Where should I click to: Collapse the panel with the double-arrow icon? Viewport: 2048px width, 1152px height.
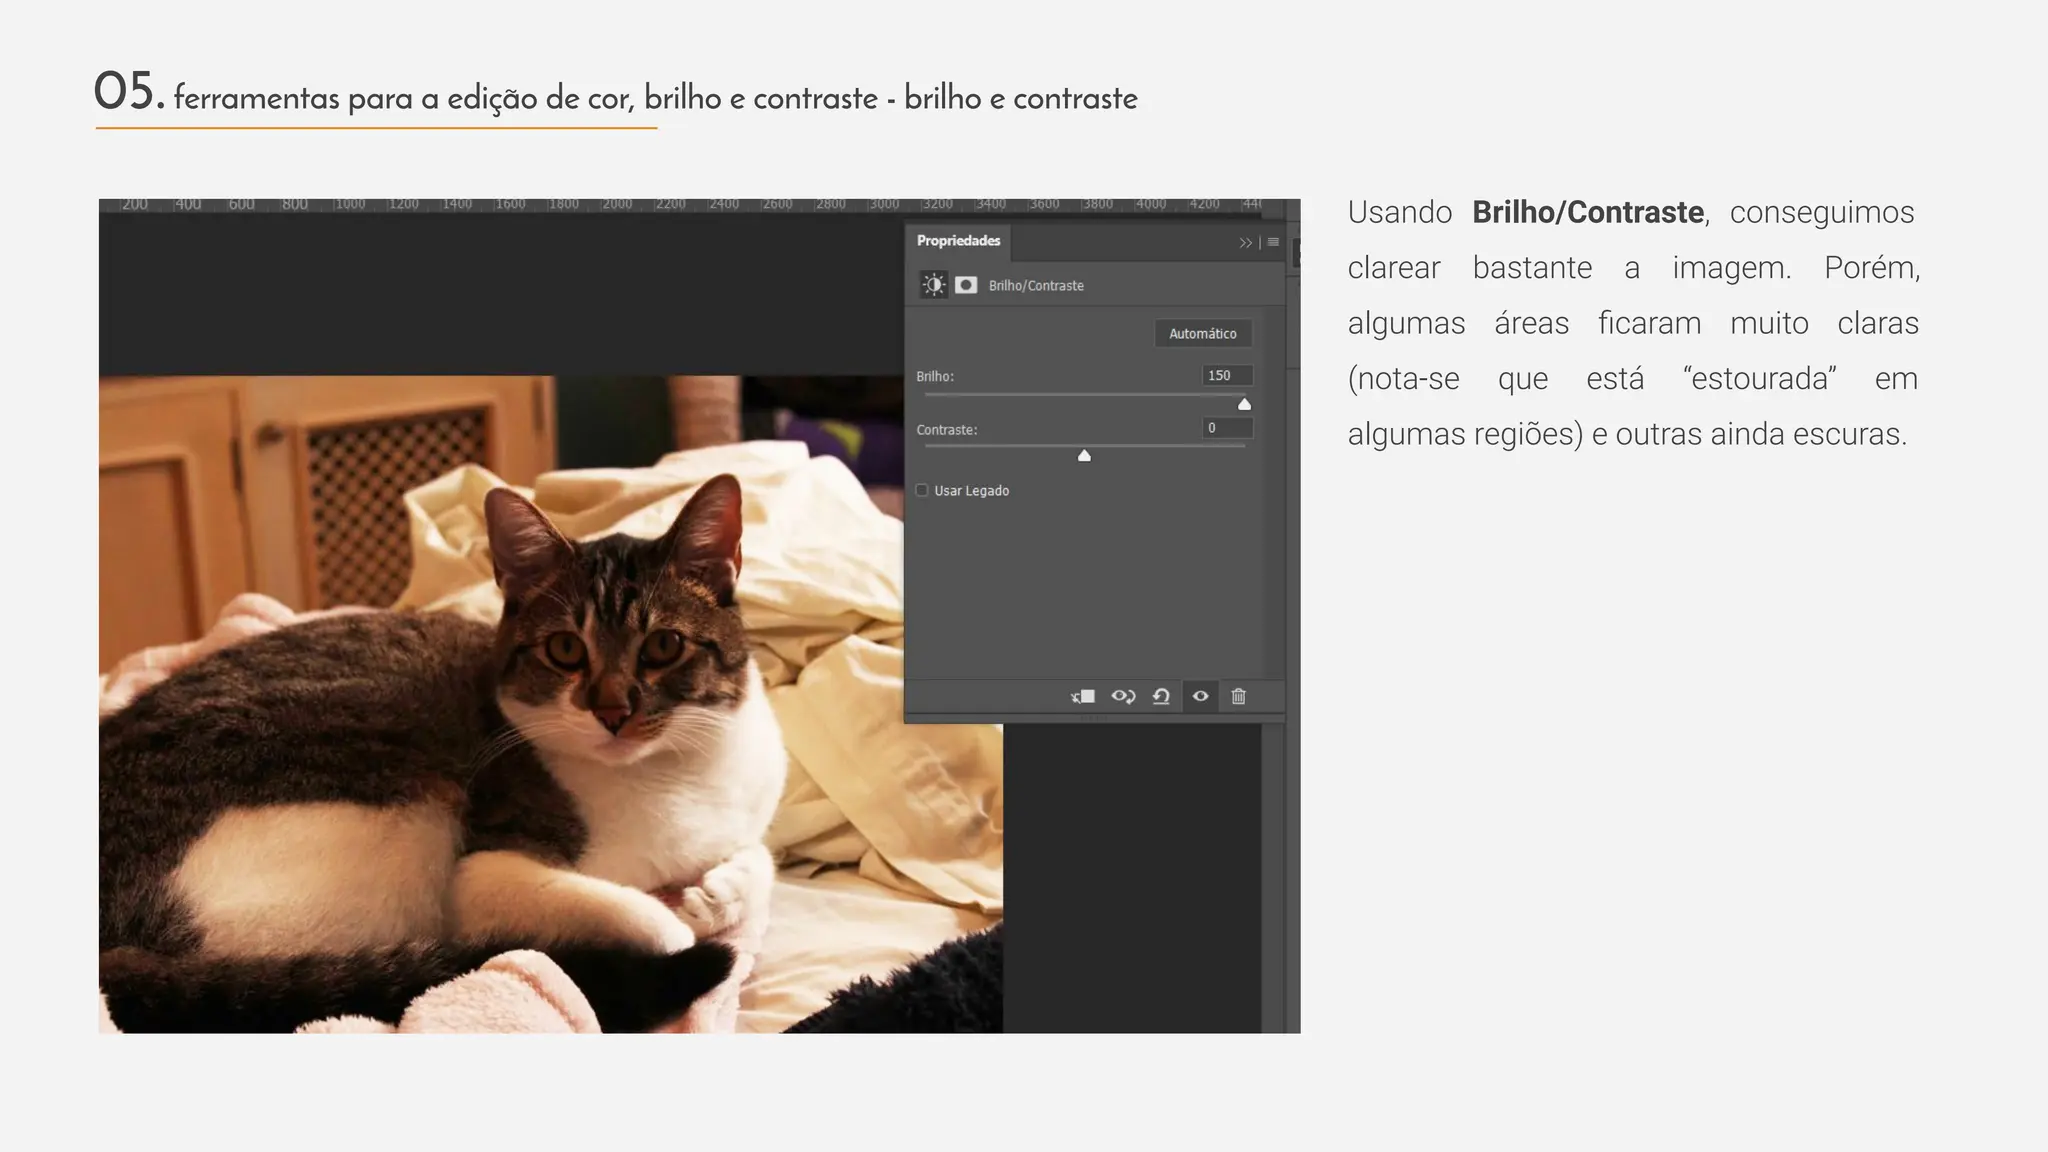coord(1245,242)
